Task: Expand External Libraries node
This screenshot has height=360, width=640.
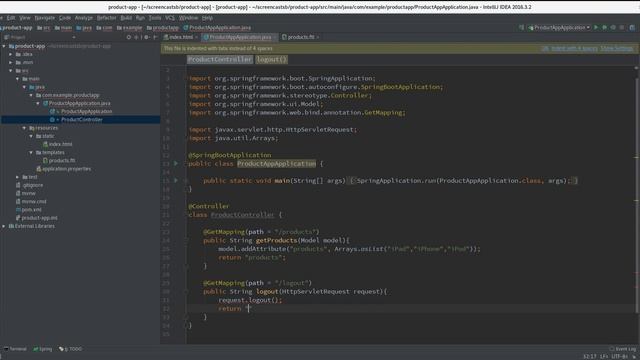Action: 4,226
